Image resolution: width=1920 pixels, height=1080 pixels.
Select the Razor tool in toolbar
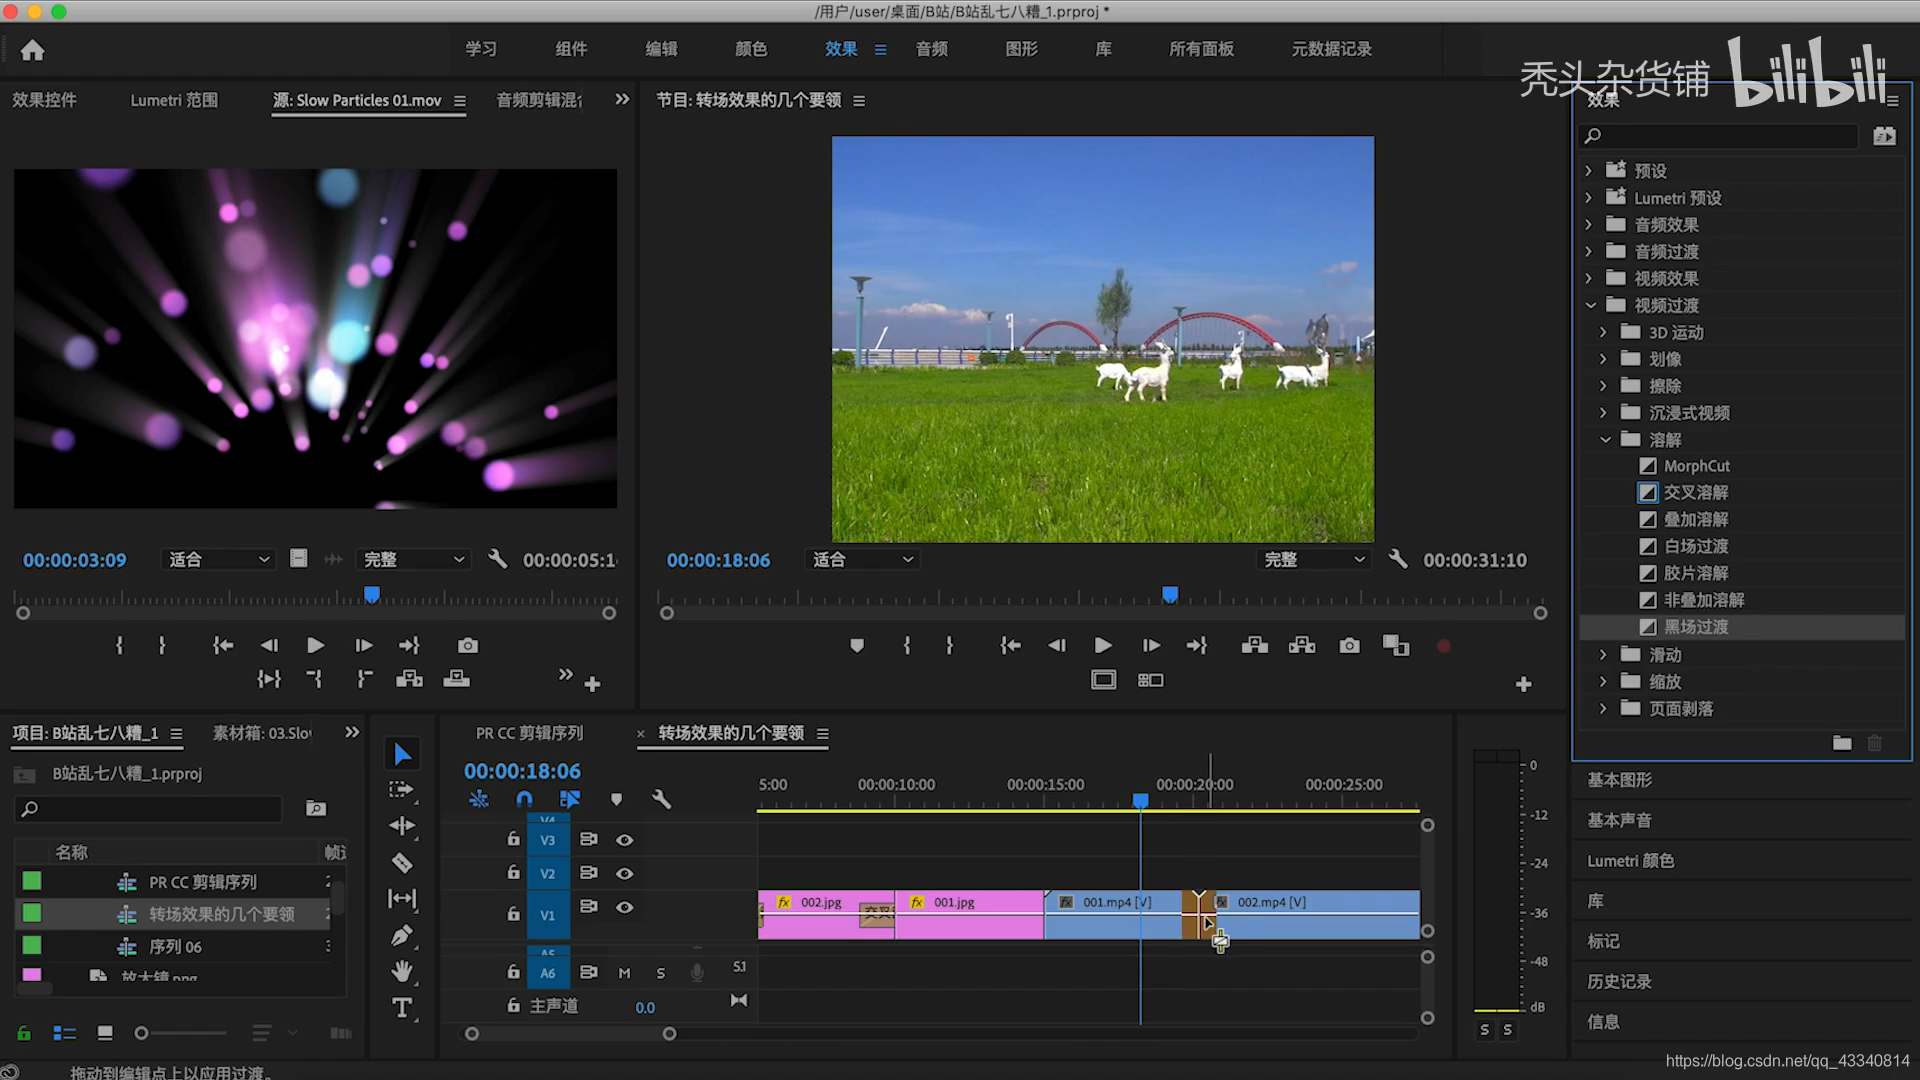click(x=402, y=863)
